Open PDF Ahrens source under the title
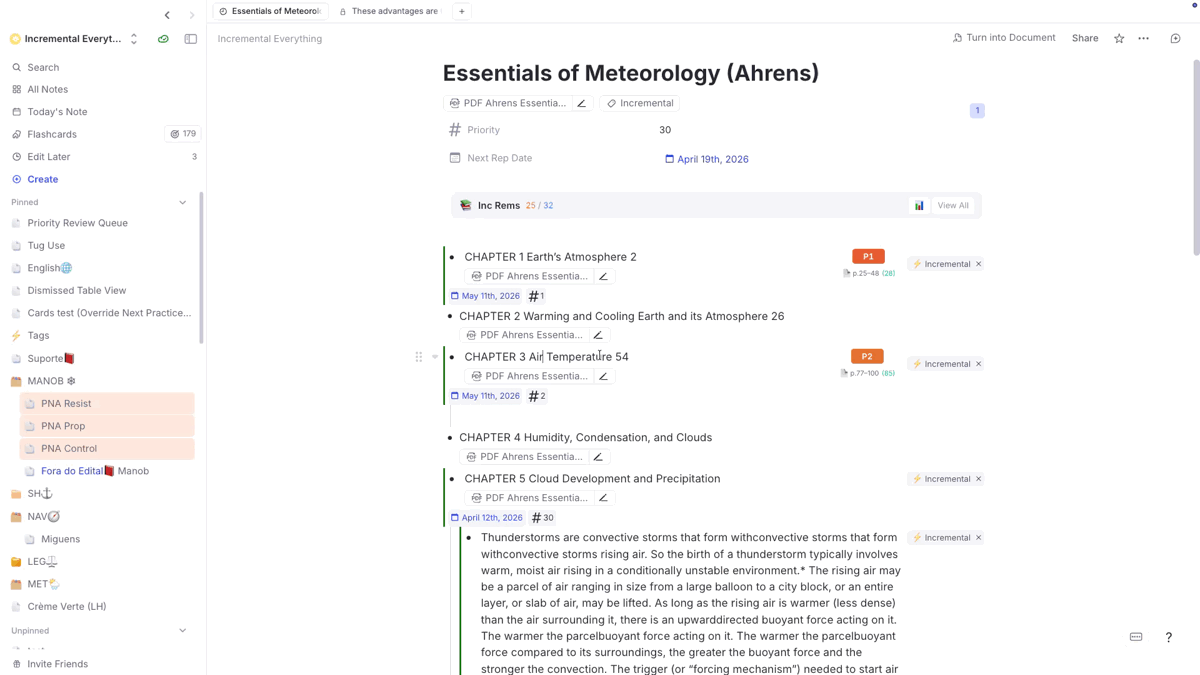 508,103
